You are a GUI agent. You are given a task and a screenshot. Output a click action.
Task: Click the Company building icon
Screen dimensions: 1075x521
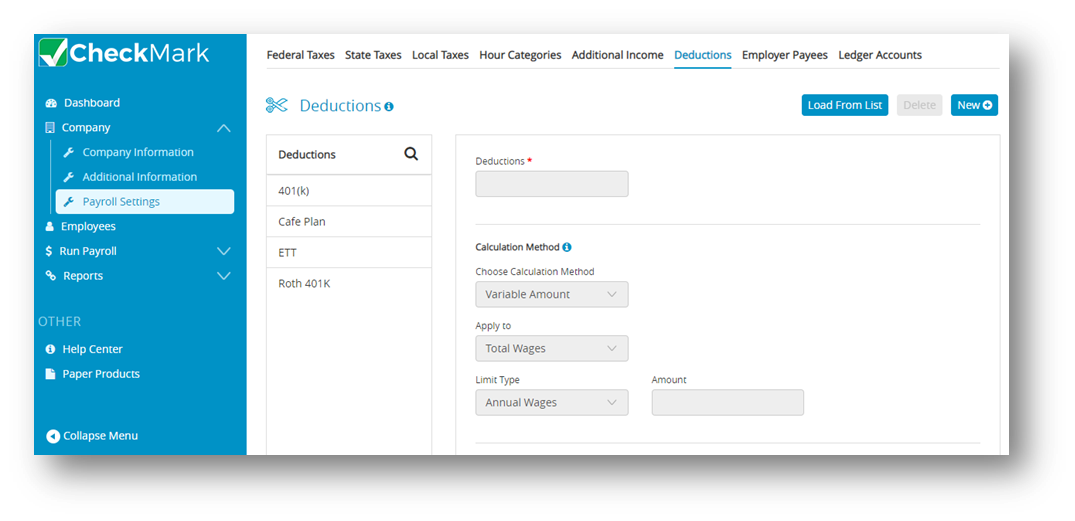[x=49, y=128]
